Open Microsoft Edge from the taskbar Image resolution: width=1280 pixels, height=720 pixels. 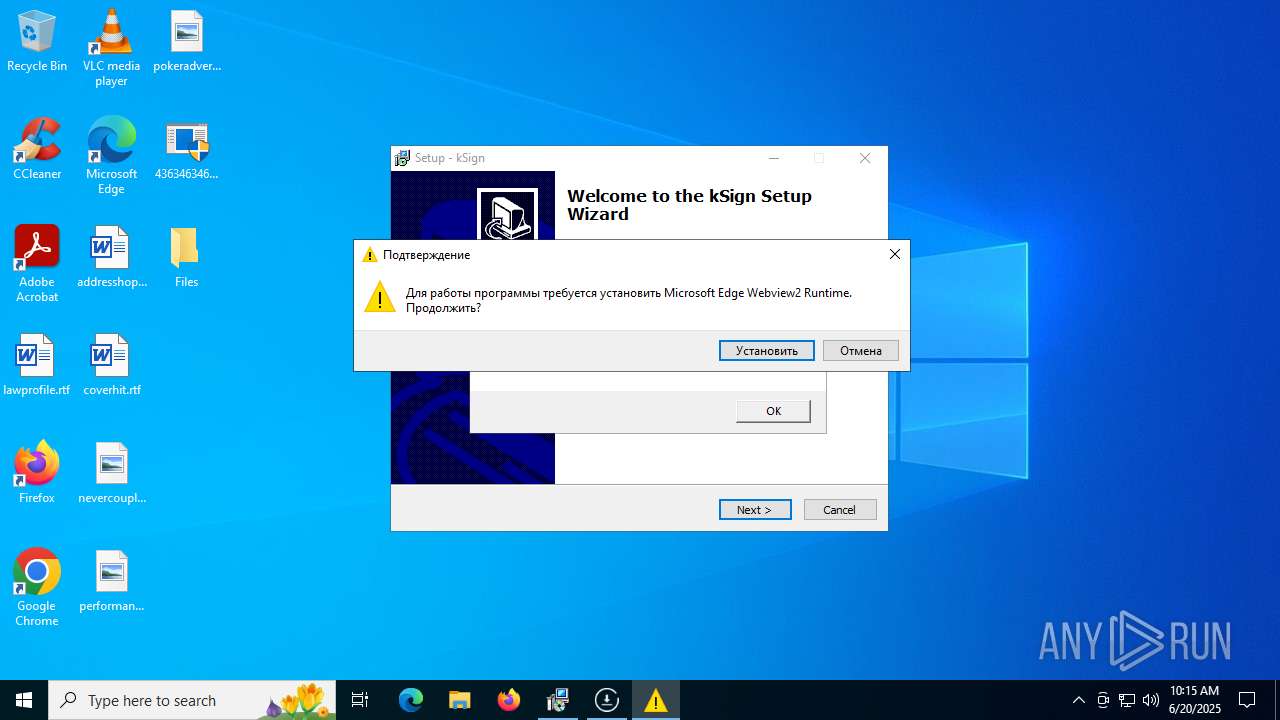pyautogui.click(x=411, y=700)
